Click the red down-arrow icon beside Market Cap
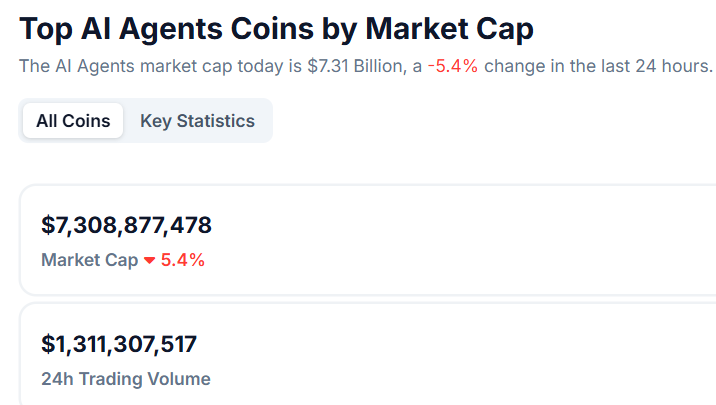 pos(149,261)
